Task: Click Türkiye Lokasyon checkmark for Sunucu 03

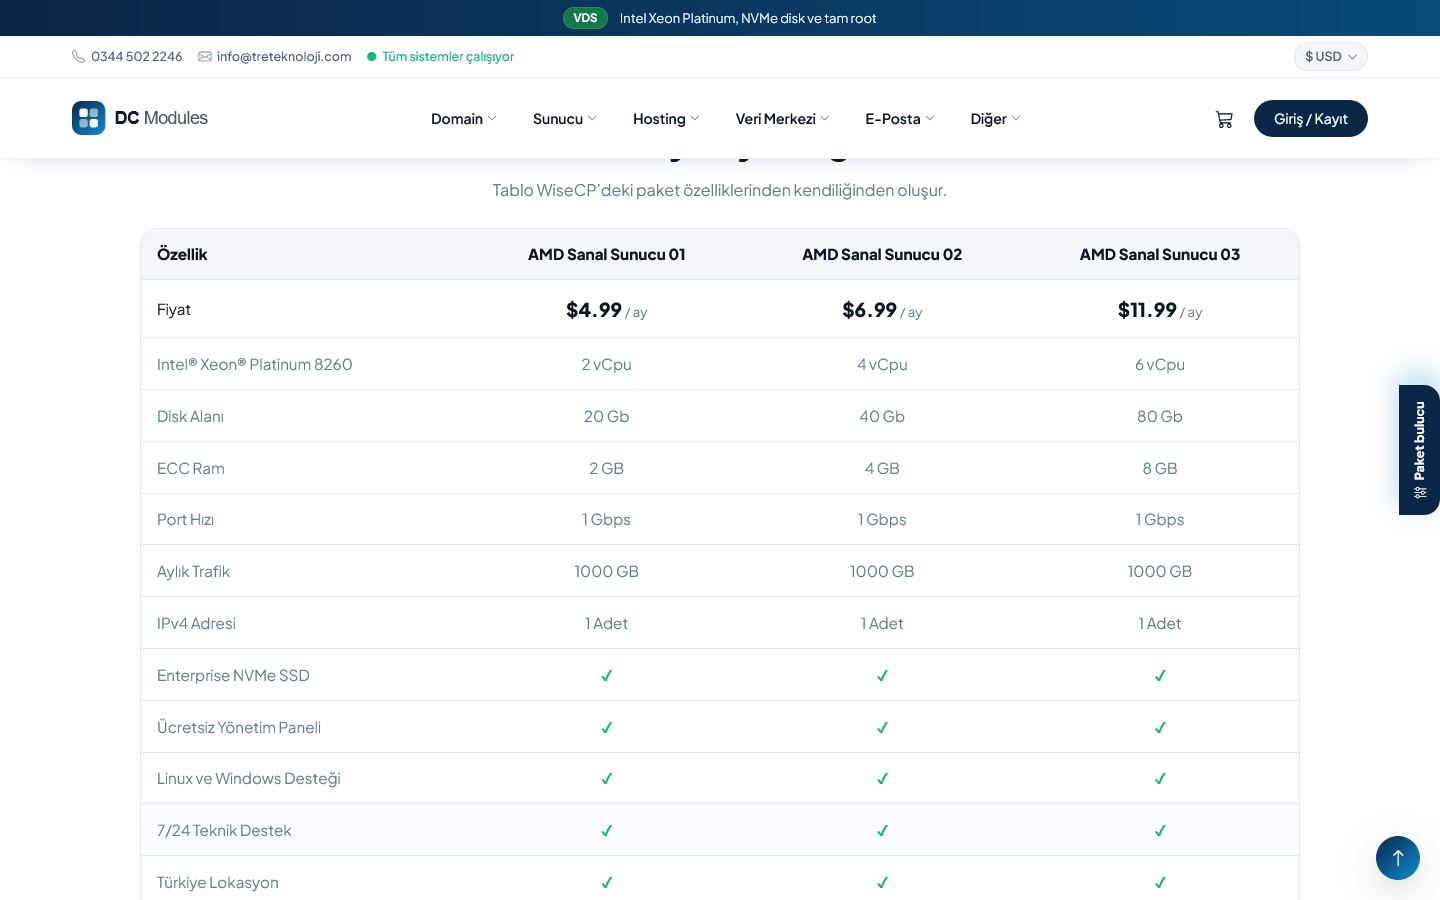Action: point(1160,883)
